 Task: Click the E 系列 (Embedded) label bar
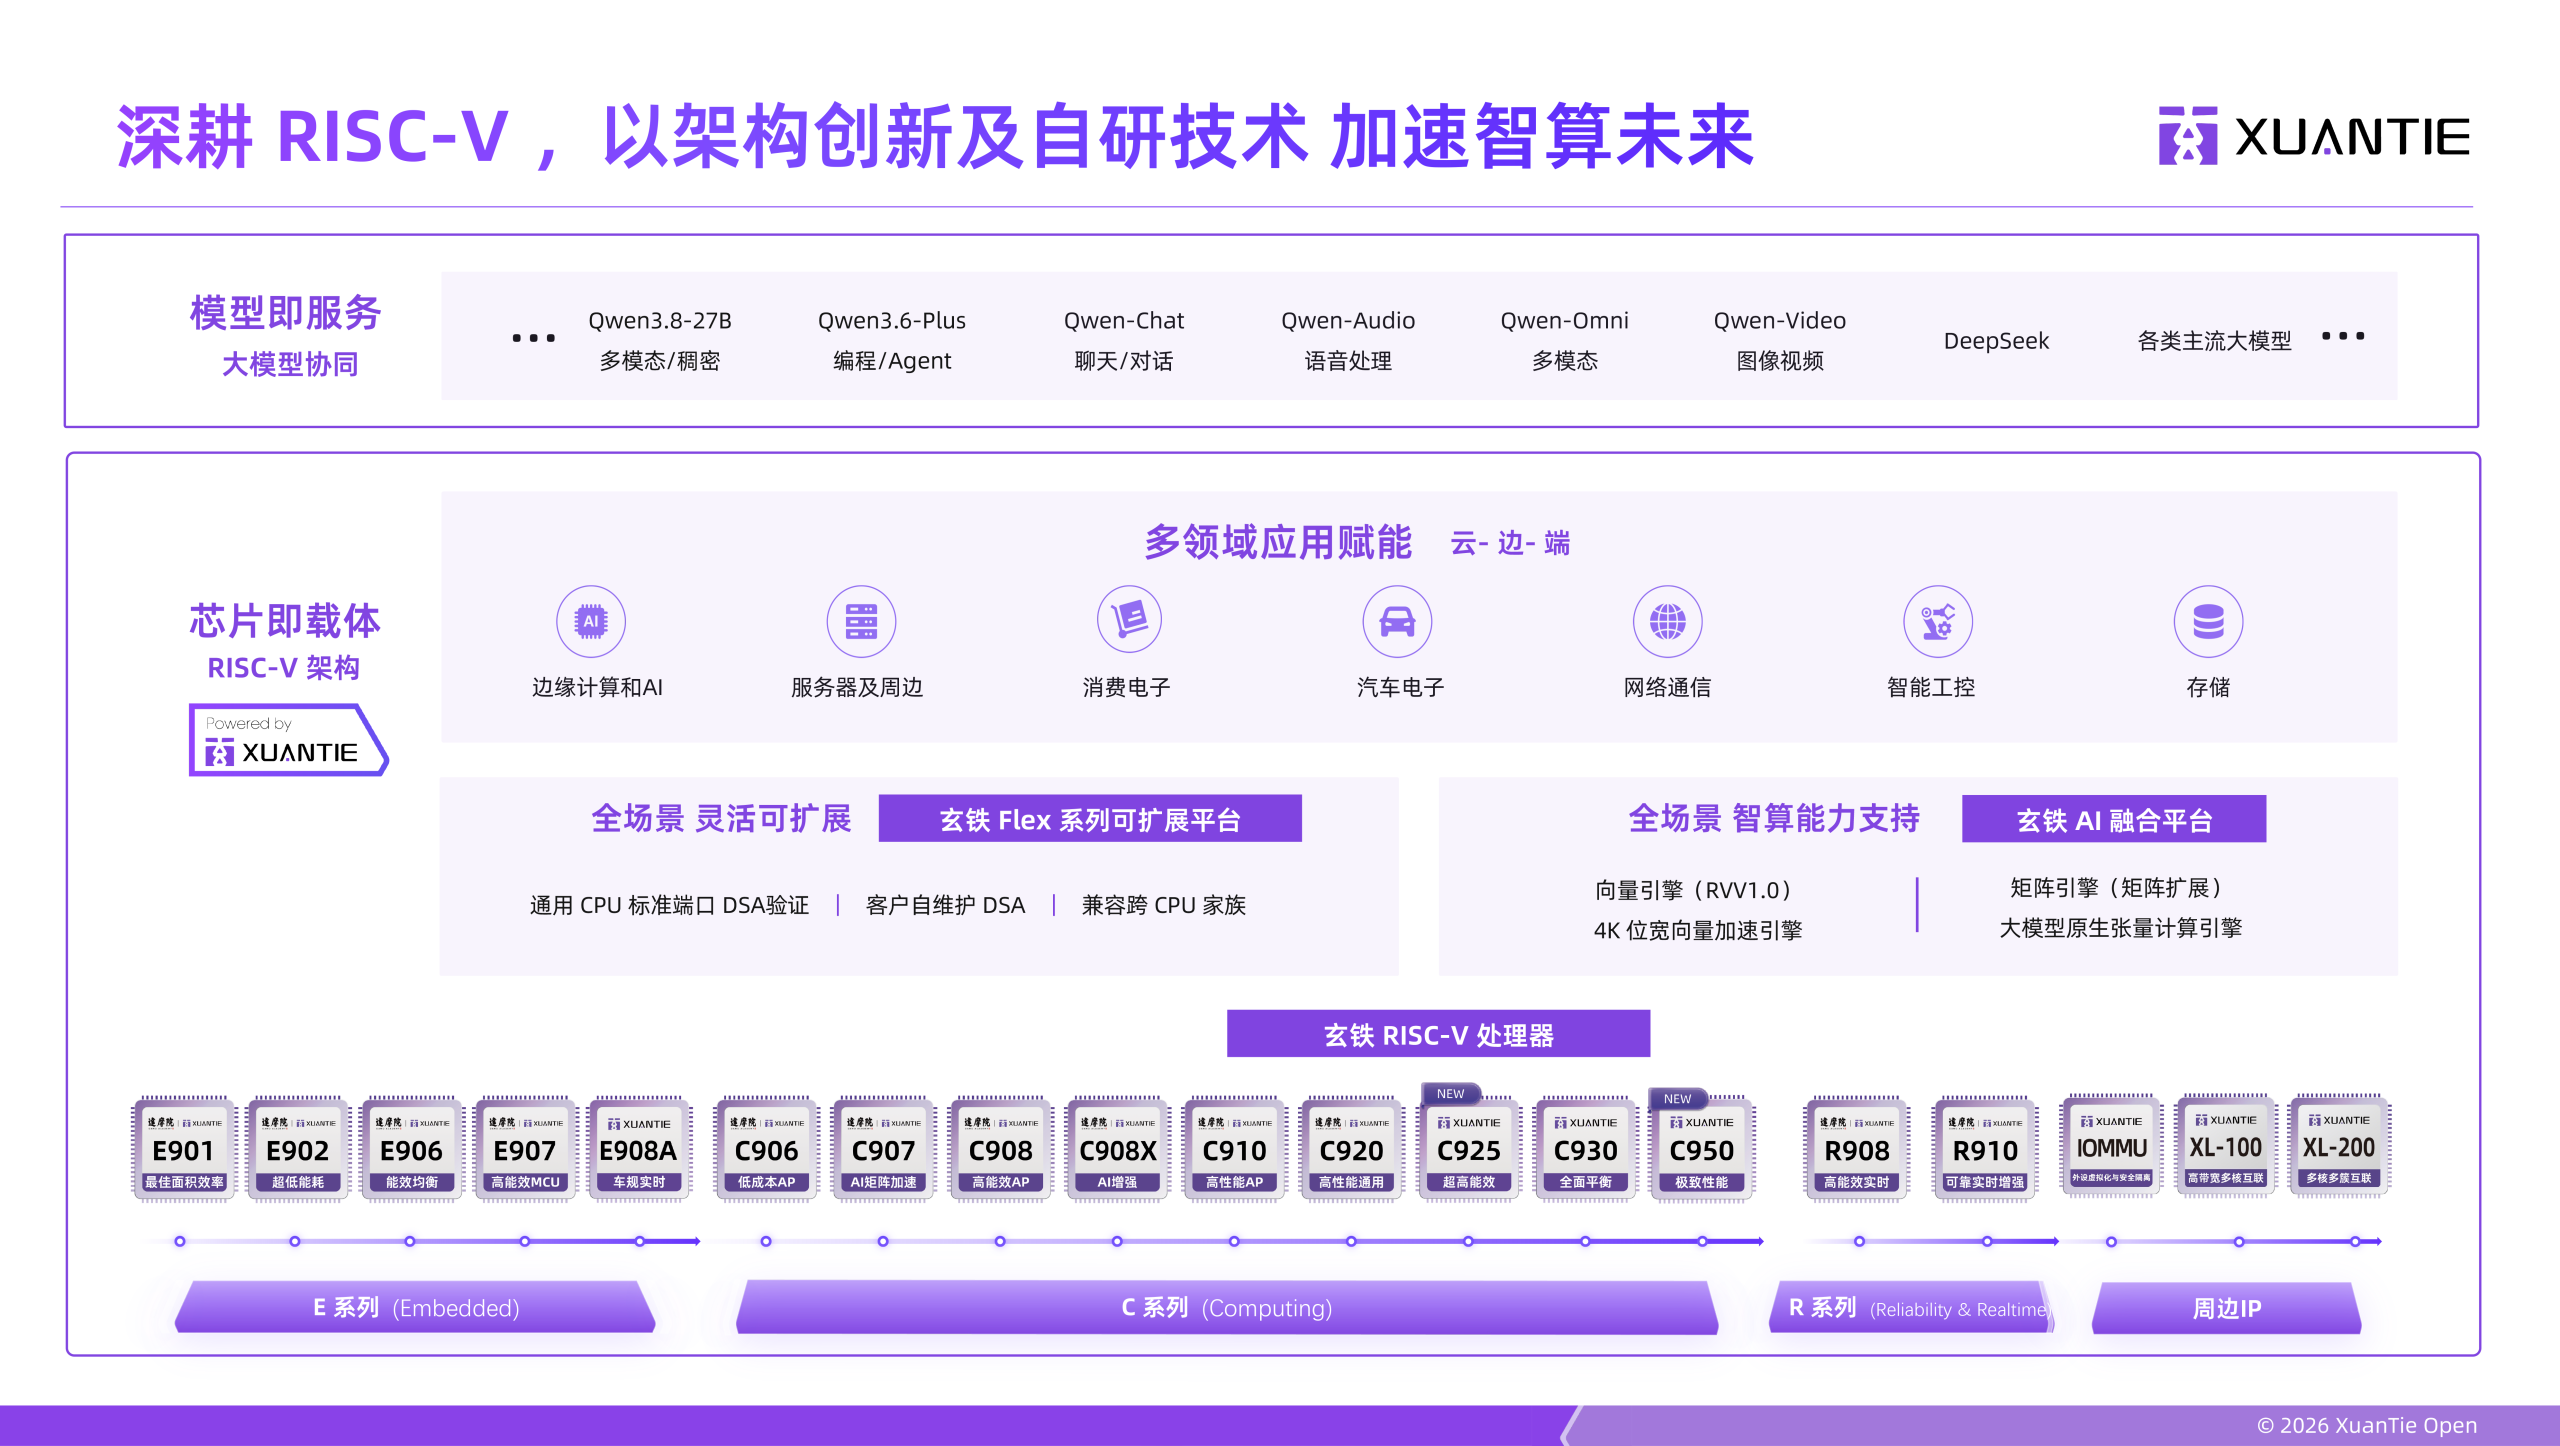point(415,1307)
